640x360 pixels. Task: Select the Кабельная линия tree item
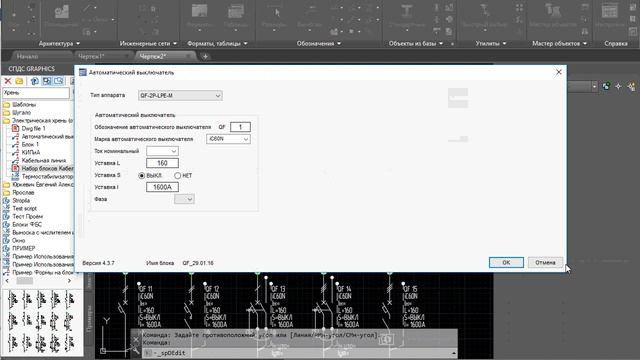coord(44,160)
